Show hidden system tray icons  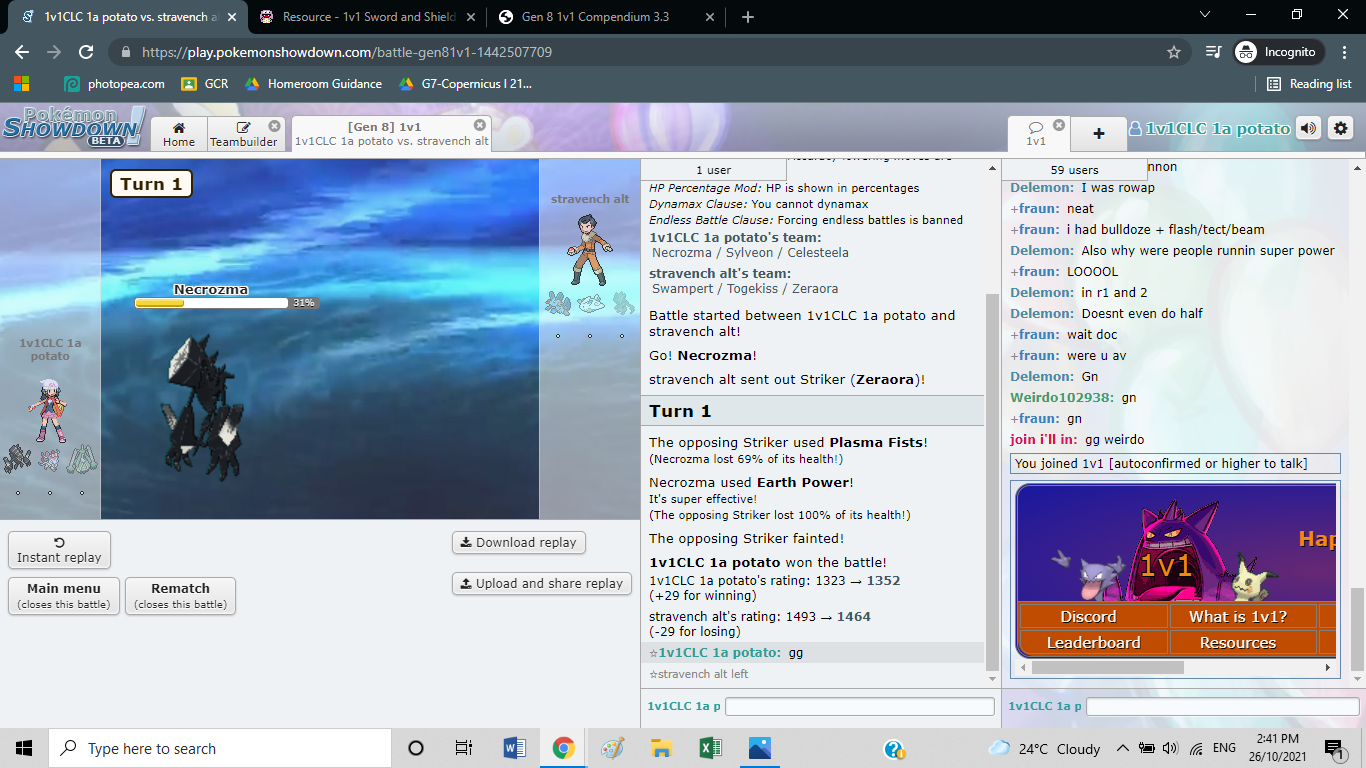(1122, 748)
